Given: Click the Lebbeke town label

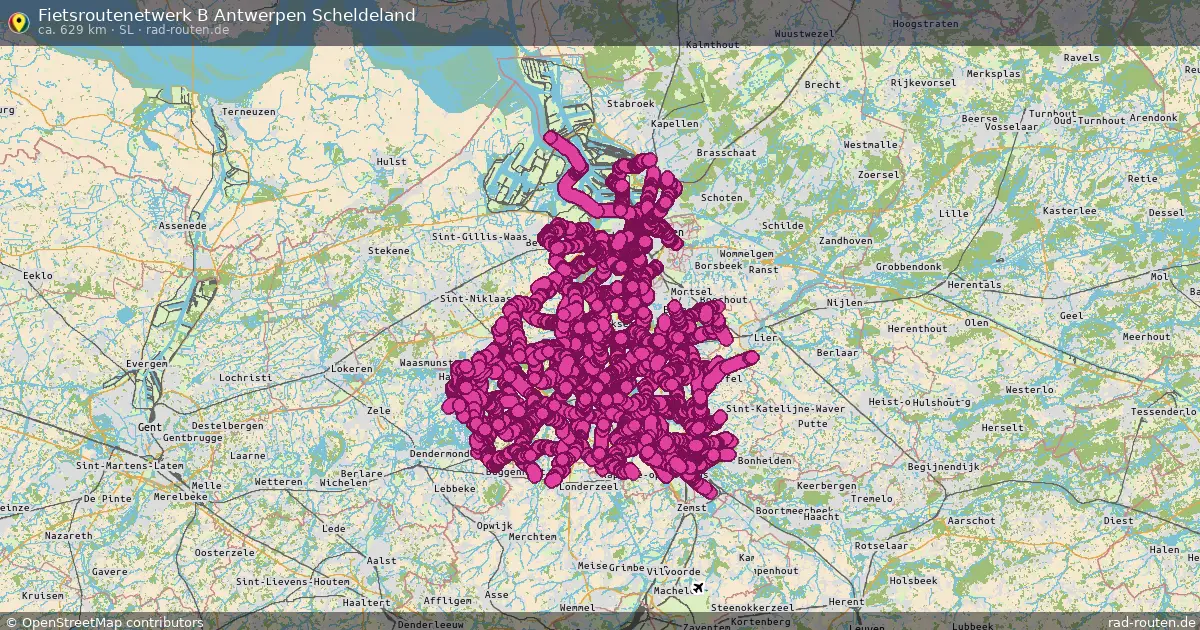Looking at the screenshot, I should 456,488.
